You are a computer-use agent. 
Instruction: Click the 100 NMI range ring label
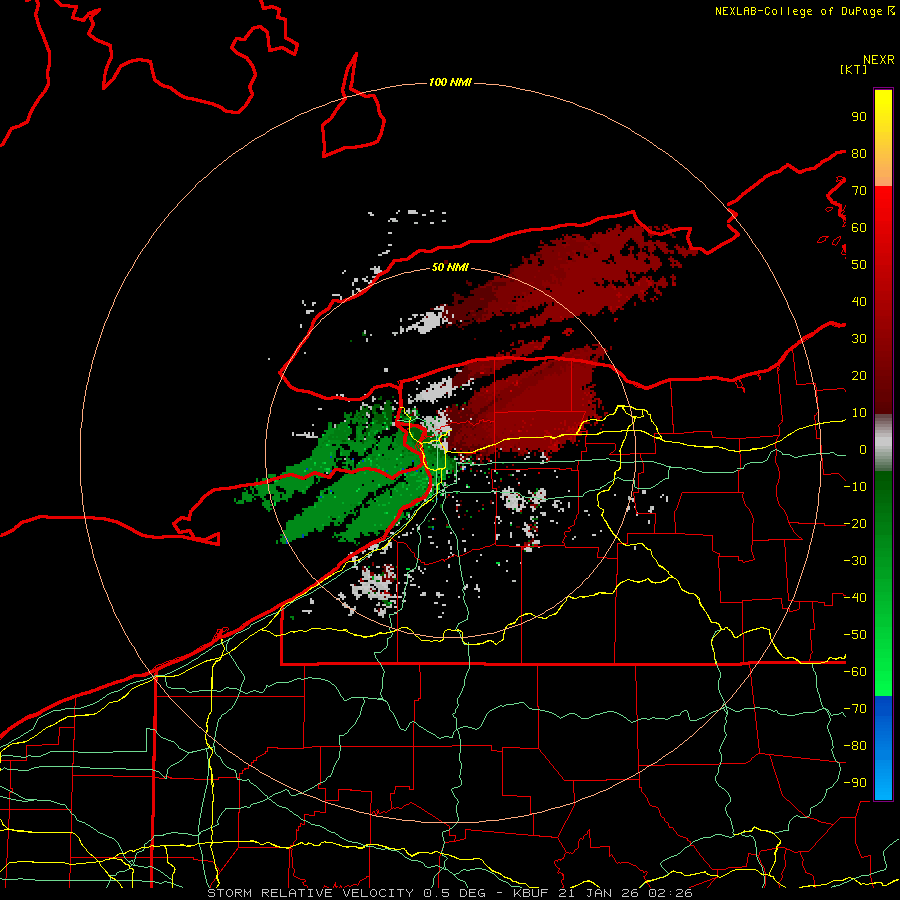point(450,83)
